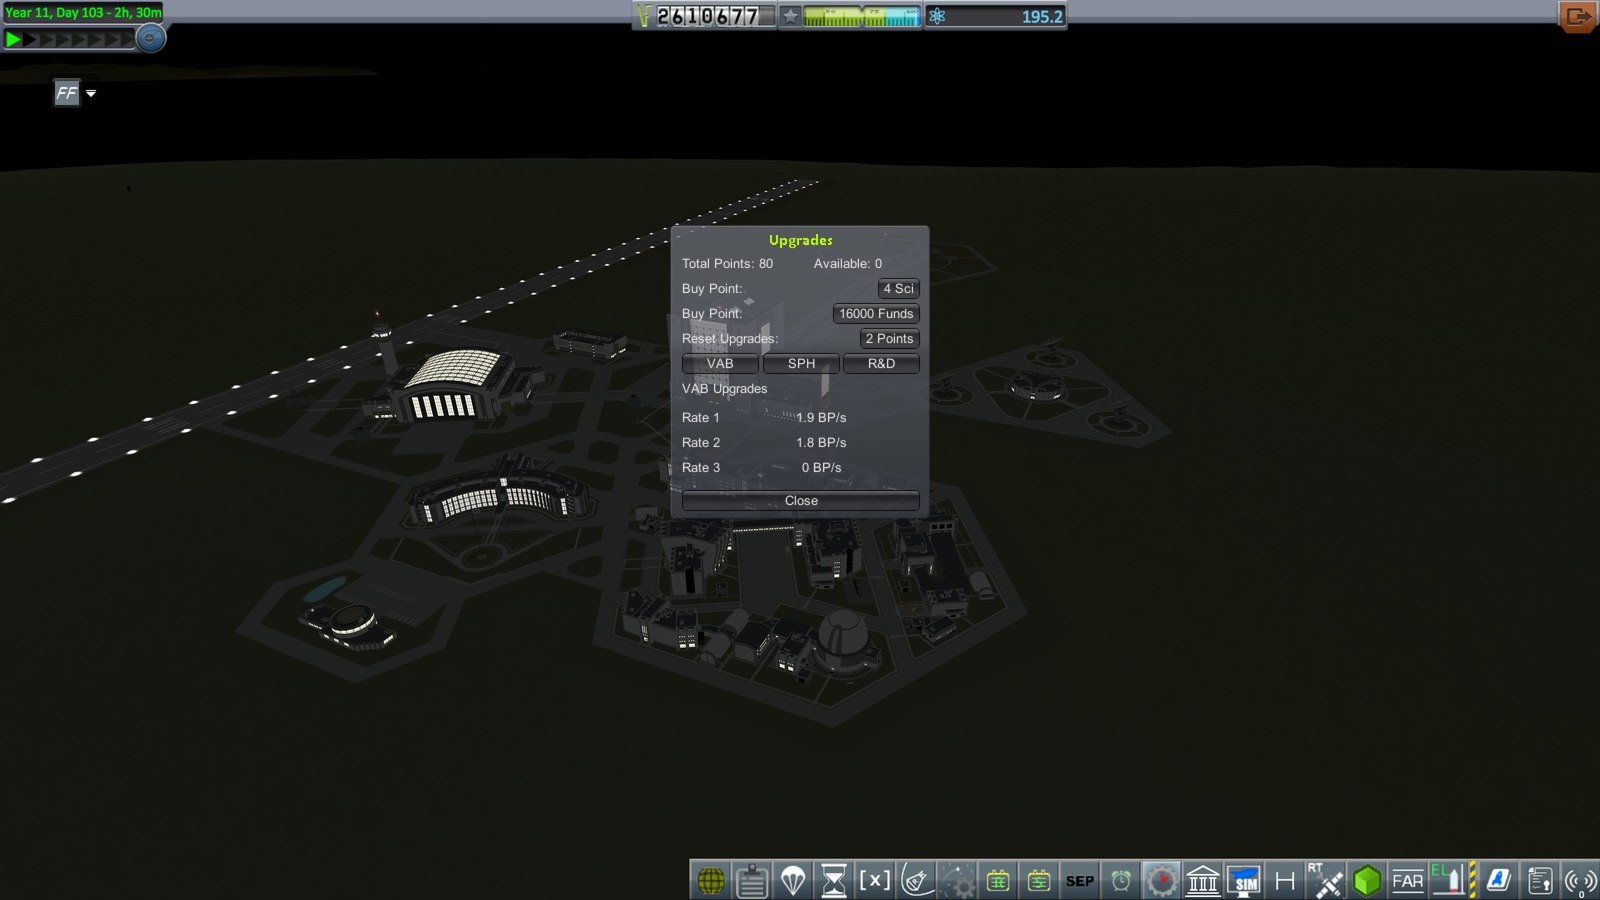
Task: Open the globe map toolbar icon
Action: pos(711,881)
